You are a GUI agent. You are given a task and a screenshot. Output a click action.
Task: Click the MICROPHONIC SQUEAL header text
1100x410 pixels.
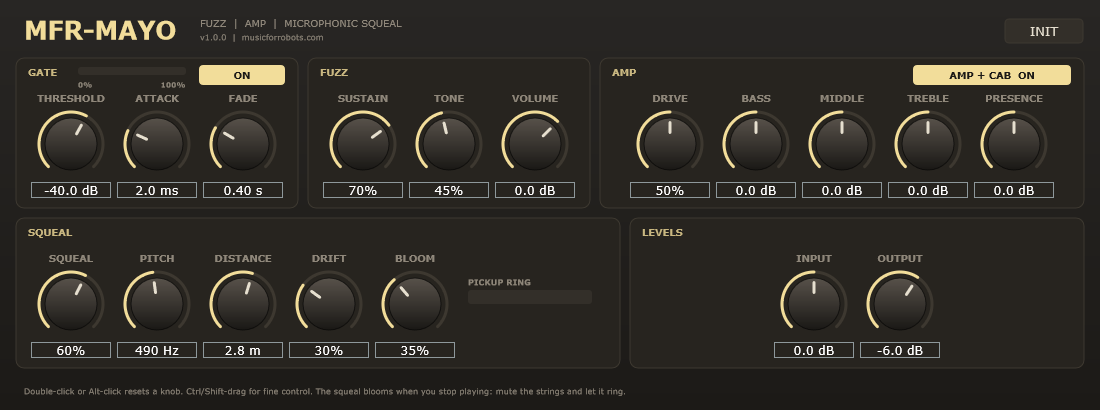pyautogui.click(x=343, y=24)
